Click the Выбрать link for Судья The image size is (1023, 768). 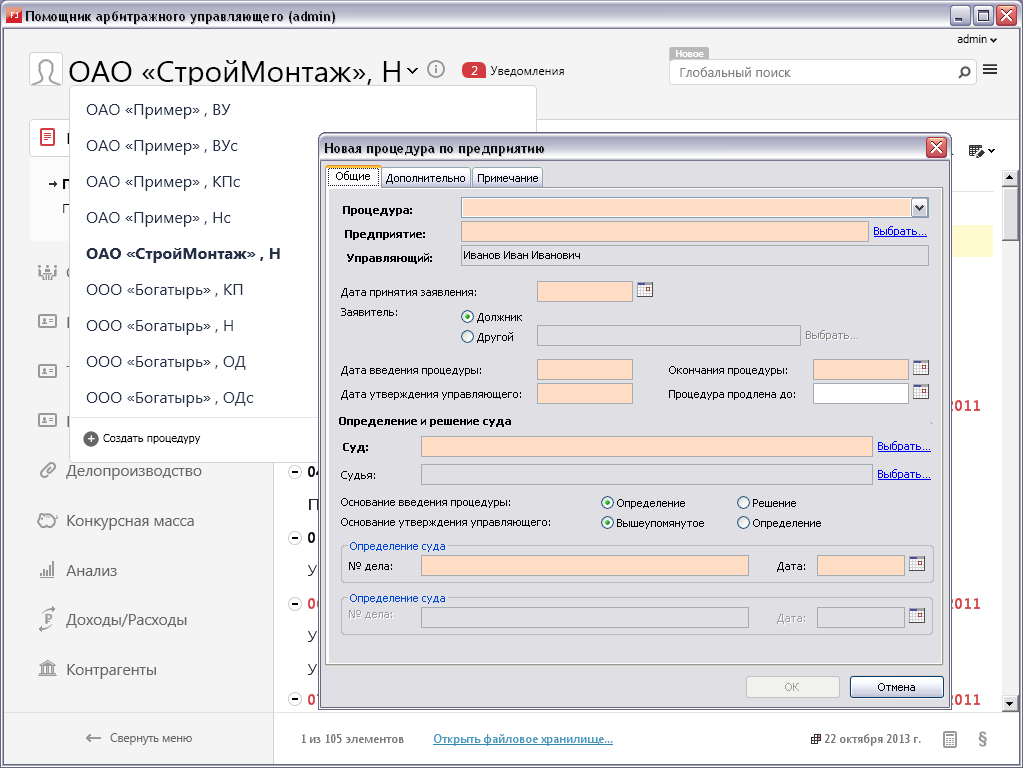pyautogui.click(x=904, y=474)
